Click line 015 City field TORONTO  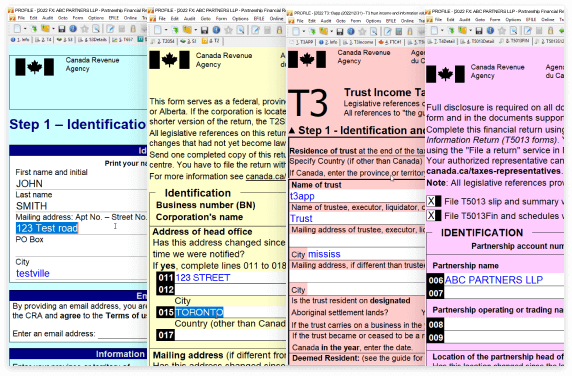tap(230, 312)
